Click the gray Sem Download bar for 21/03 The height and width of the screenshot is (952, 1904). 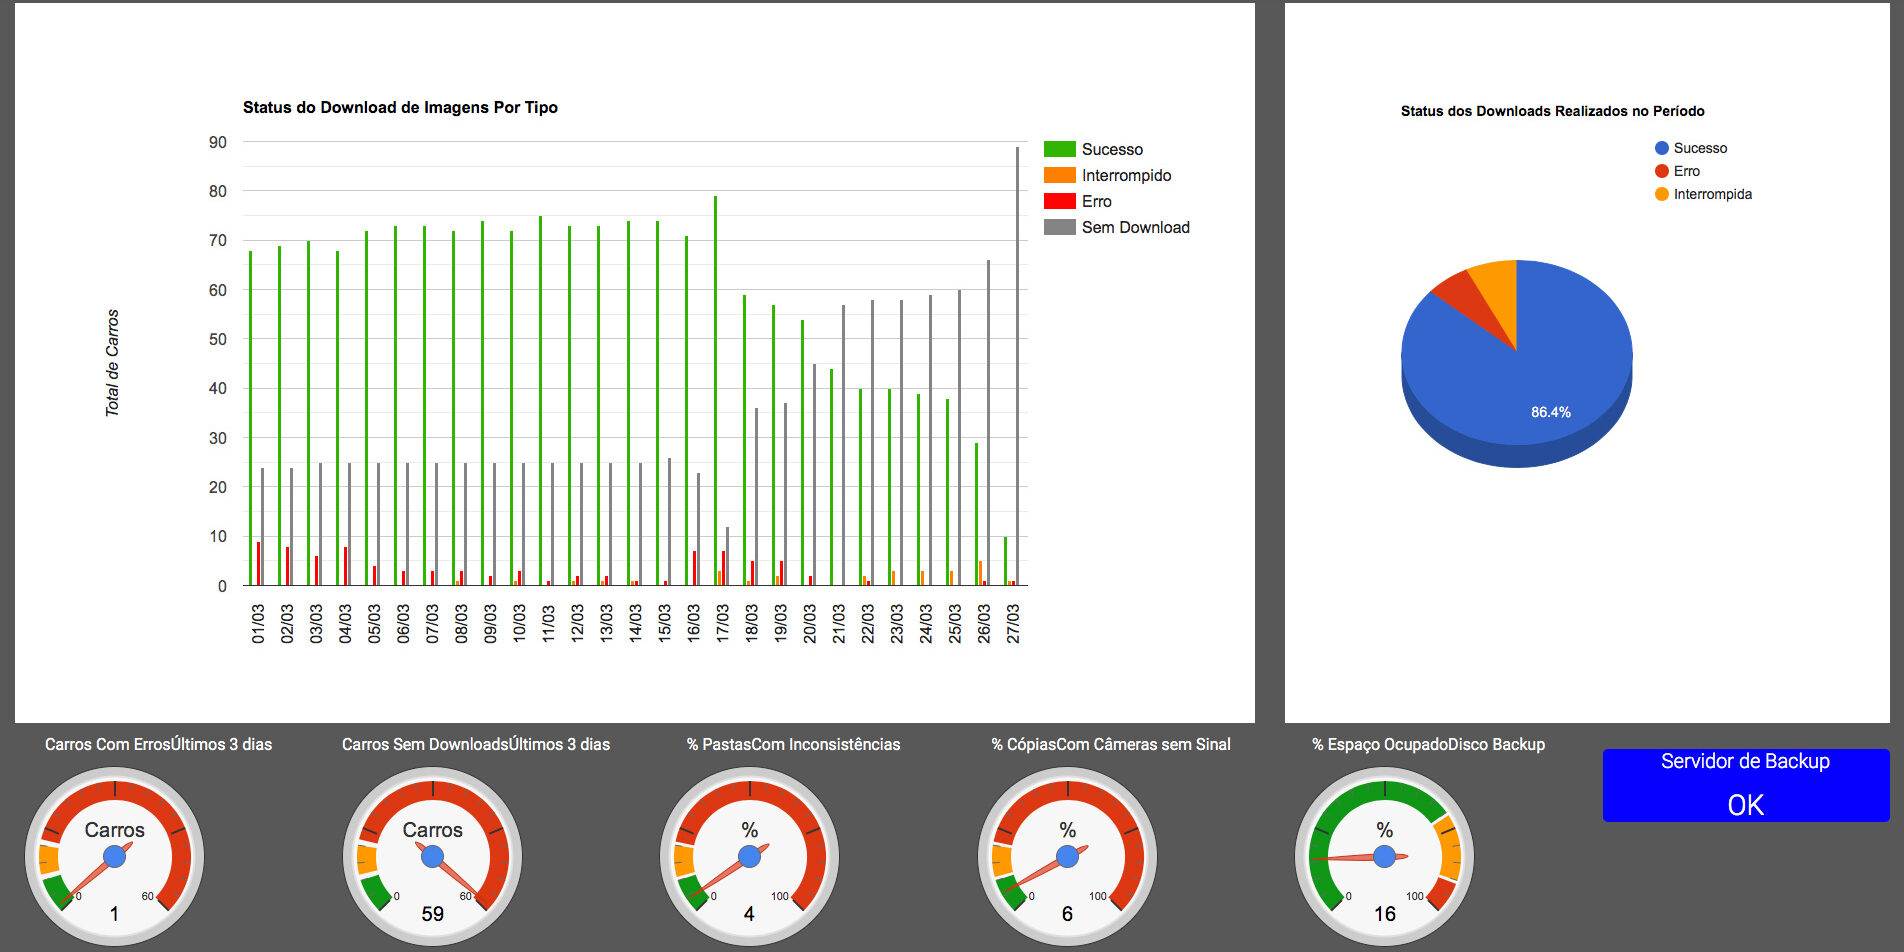tap(843, 445)
